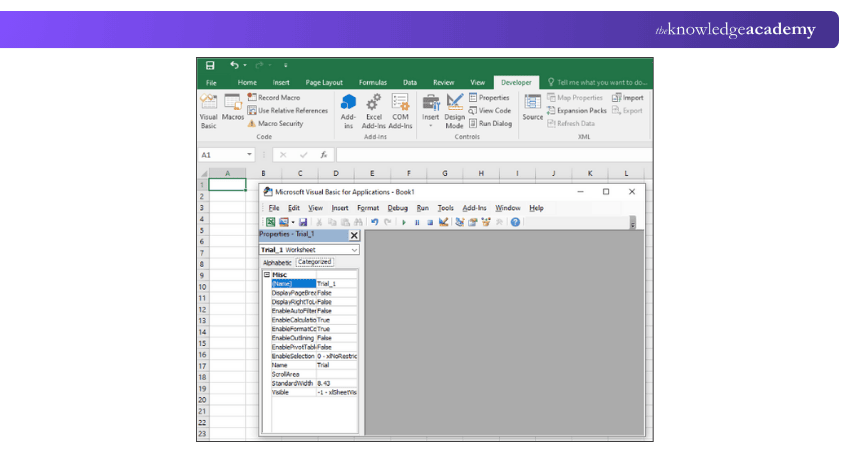Click the View Code button
This screenshot has height=450, width=850.
[490, 110]
